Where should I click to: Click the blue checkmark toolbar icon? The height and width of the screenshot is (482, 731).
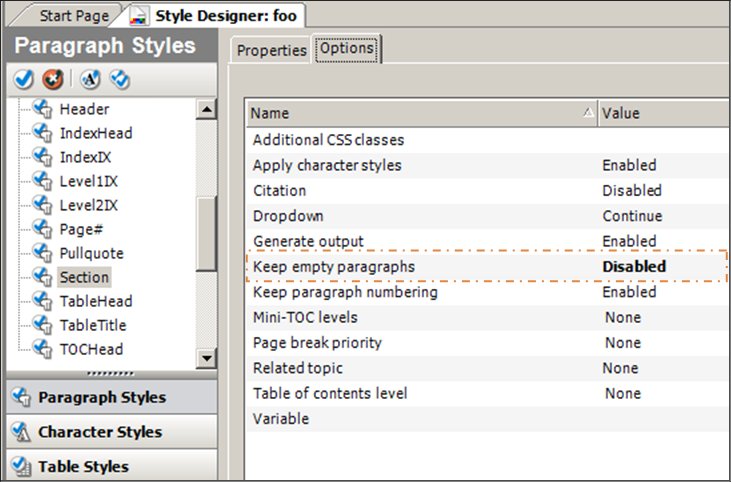pyautogui.click(x=25, y=79)
